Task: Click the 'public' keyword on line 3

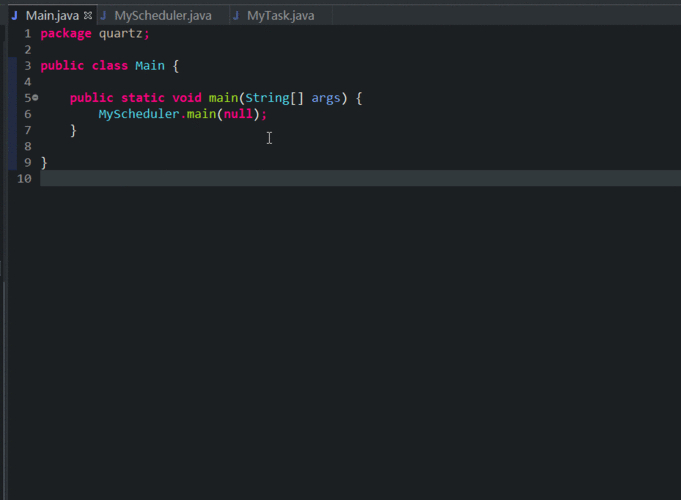Action: (x=62, y=66)
